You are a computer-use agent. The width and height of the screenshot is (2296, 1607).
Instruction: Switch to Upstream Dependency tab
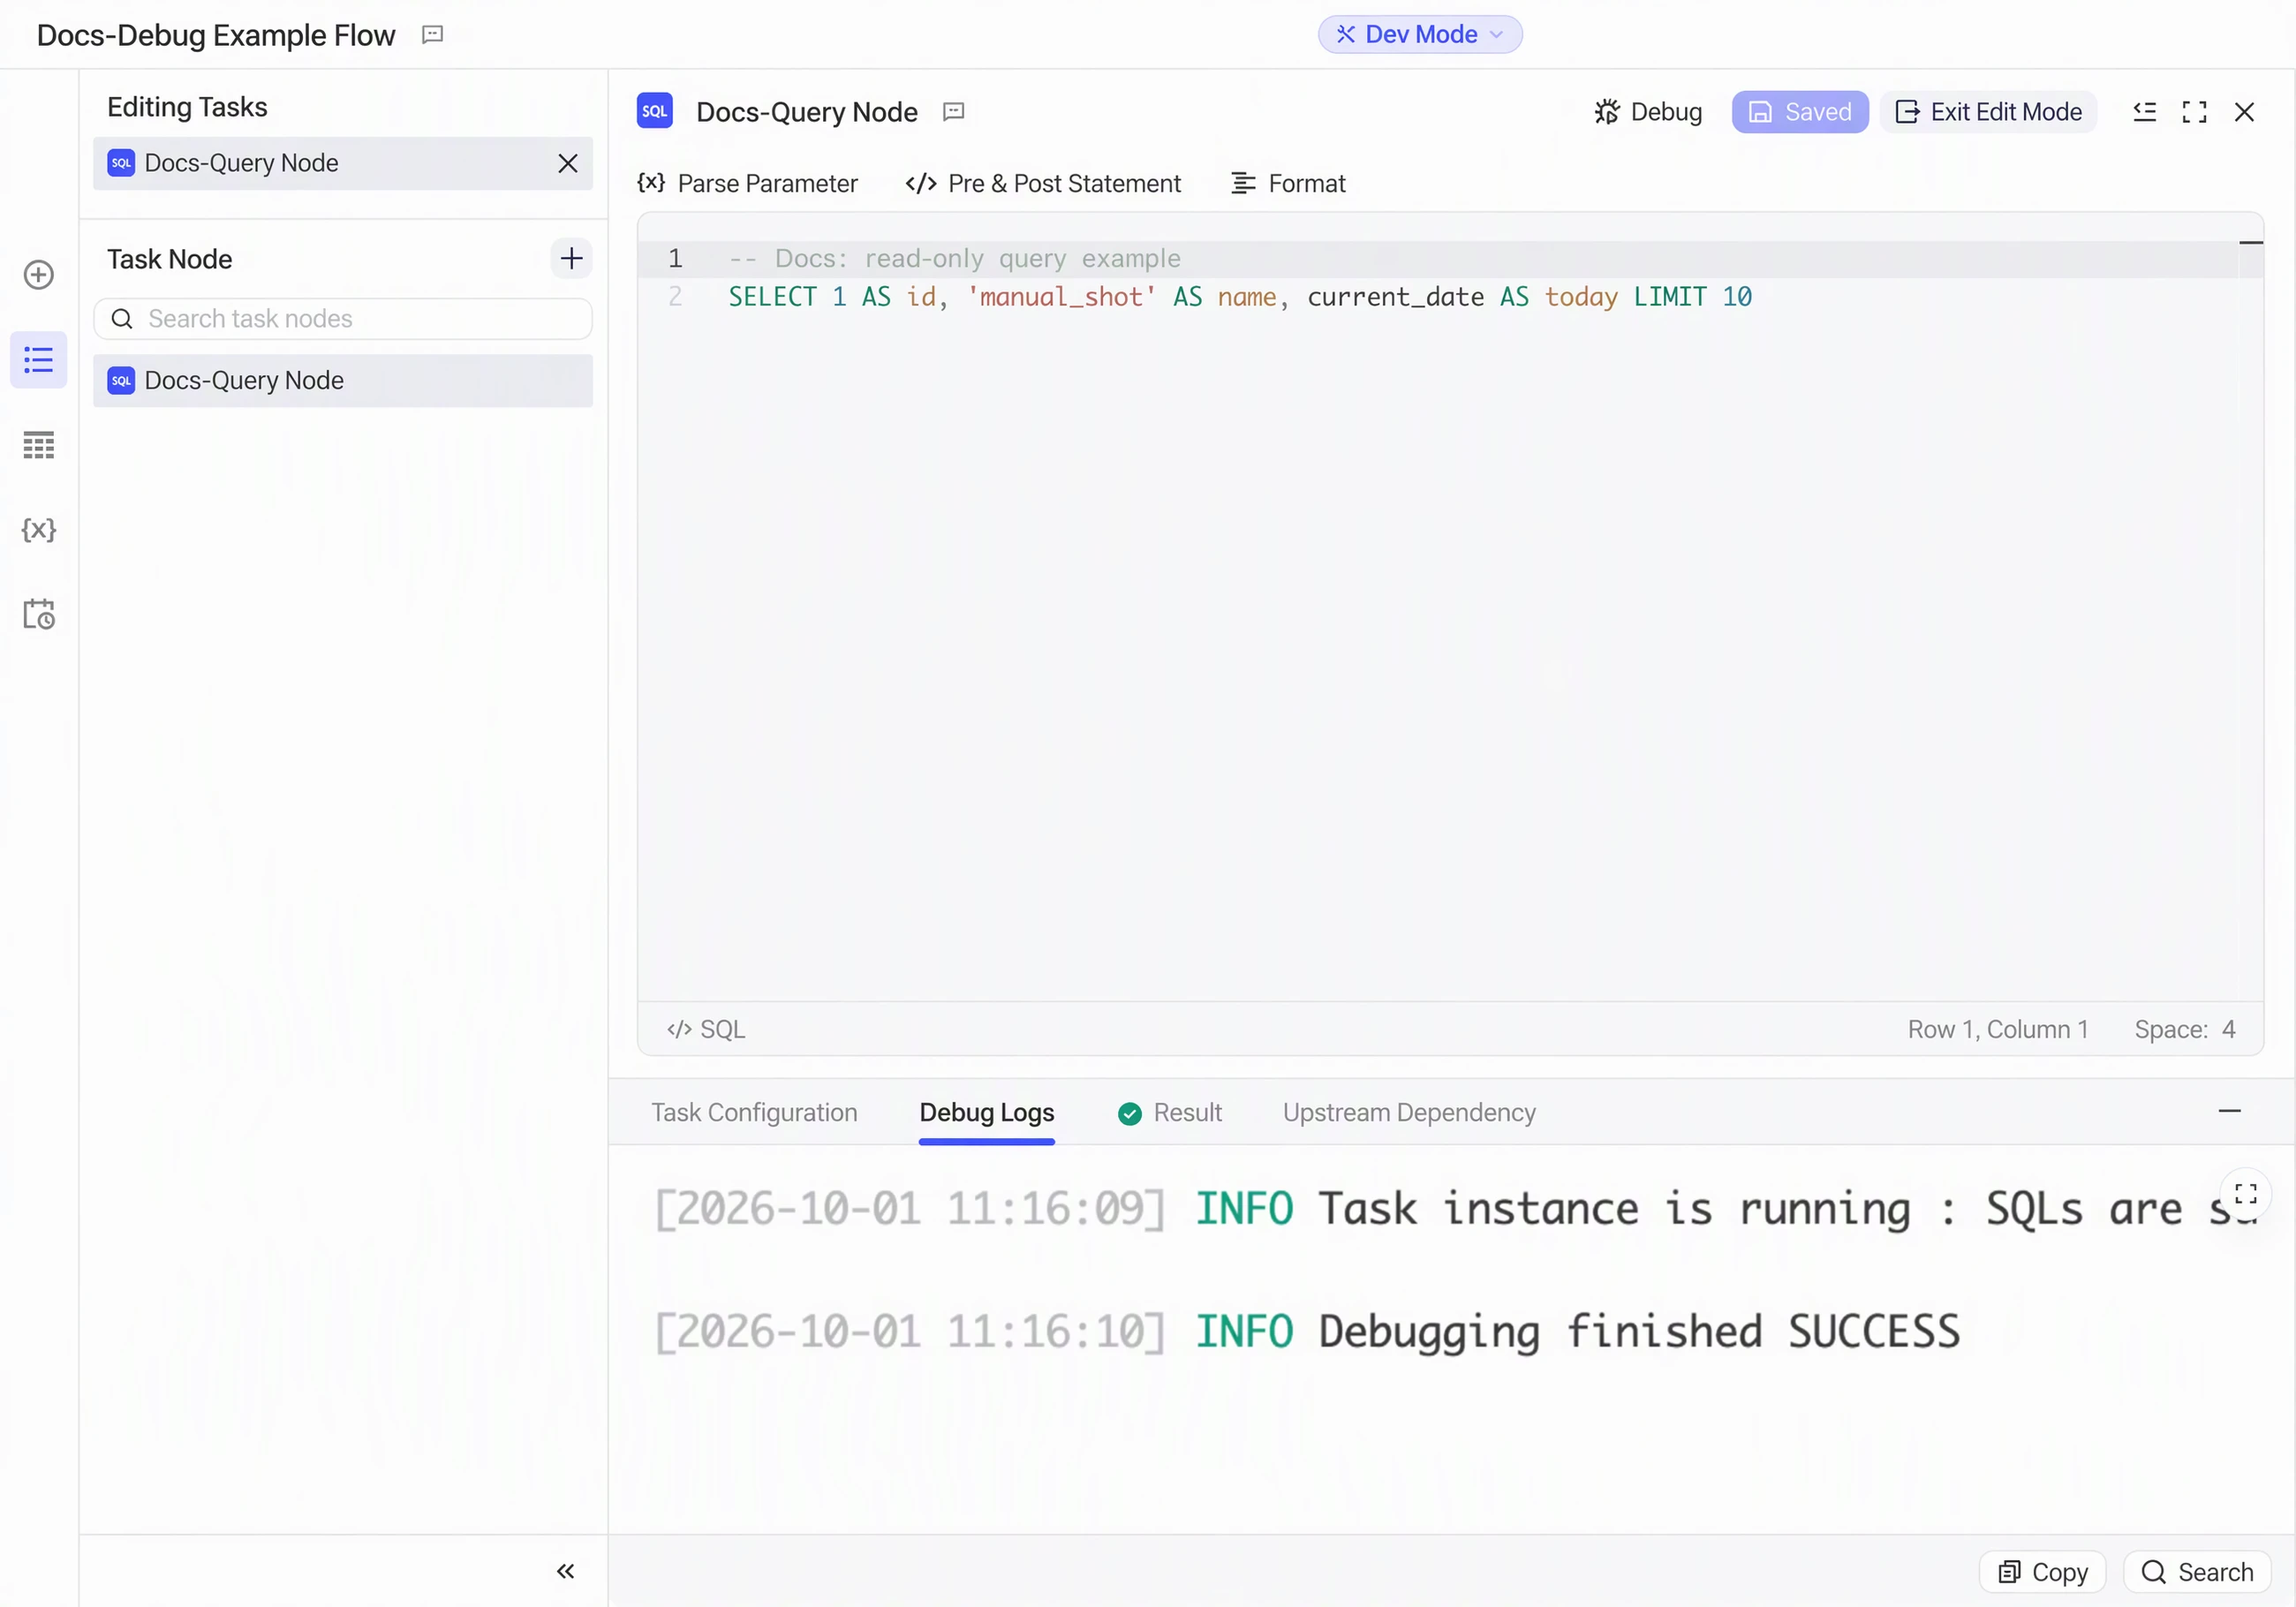(1408, 1113)
